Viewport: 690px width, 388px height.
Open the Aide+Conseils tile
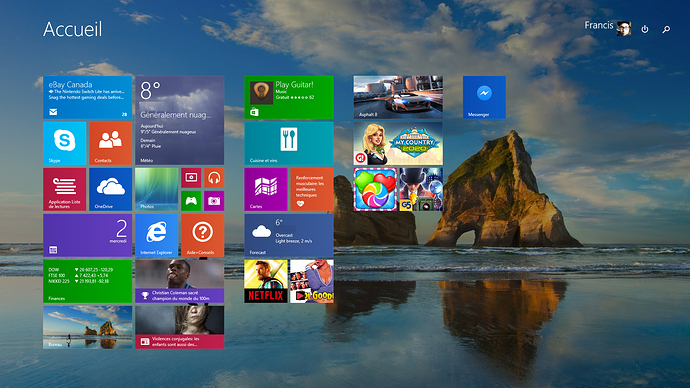click(202, 235)
